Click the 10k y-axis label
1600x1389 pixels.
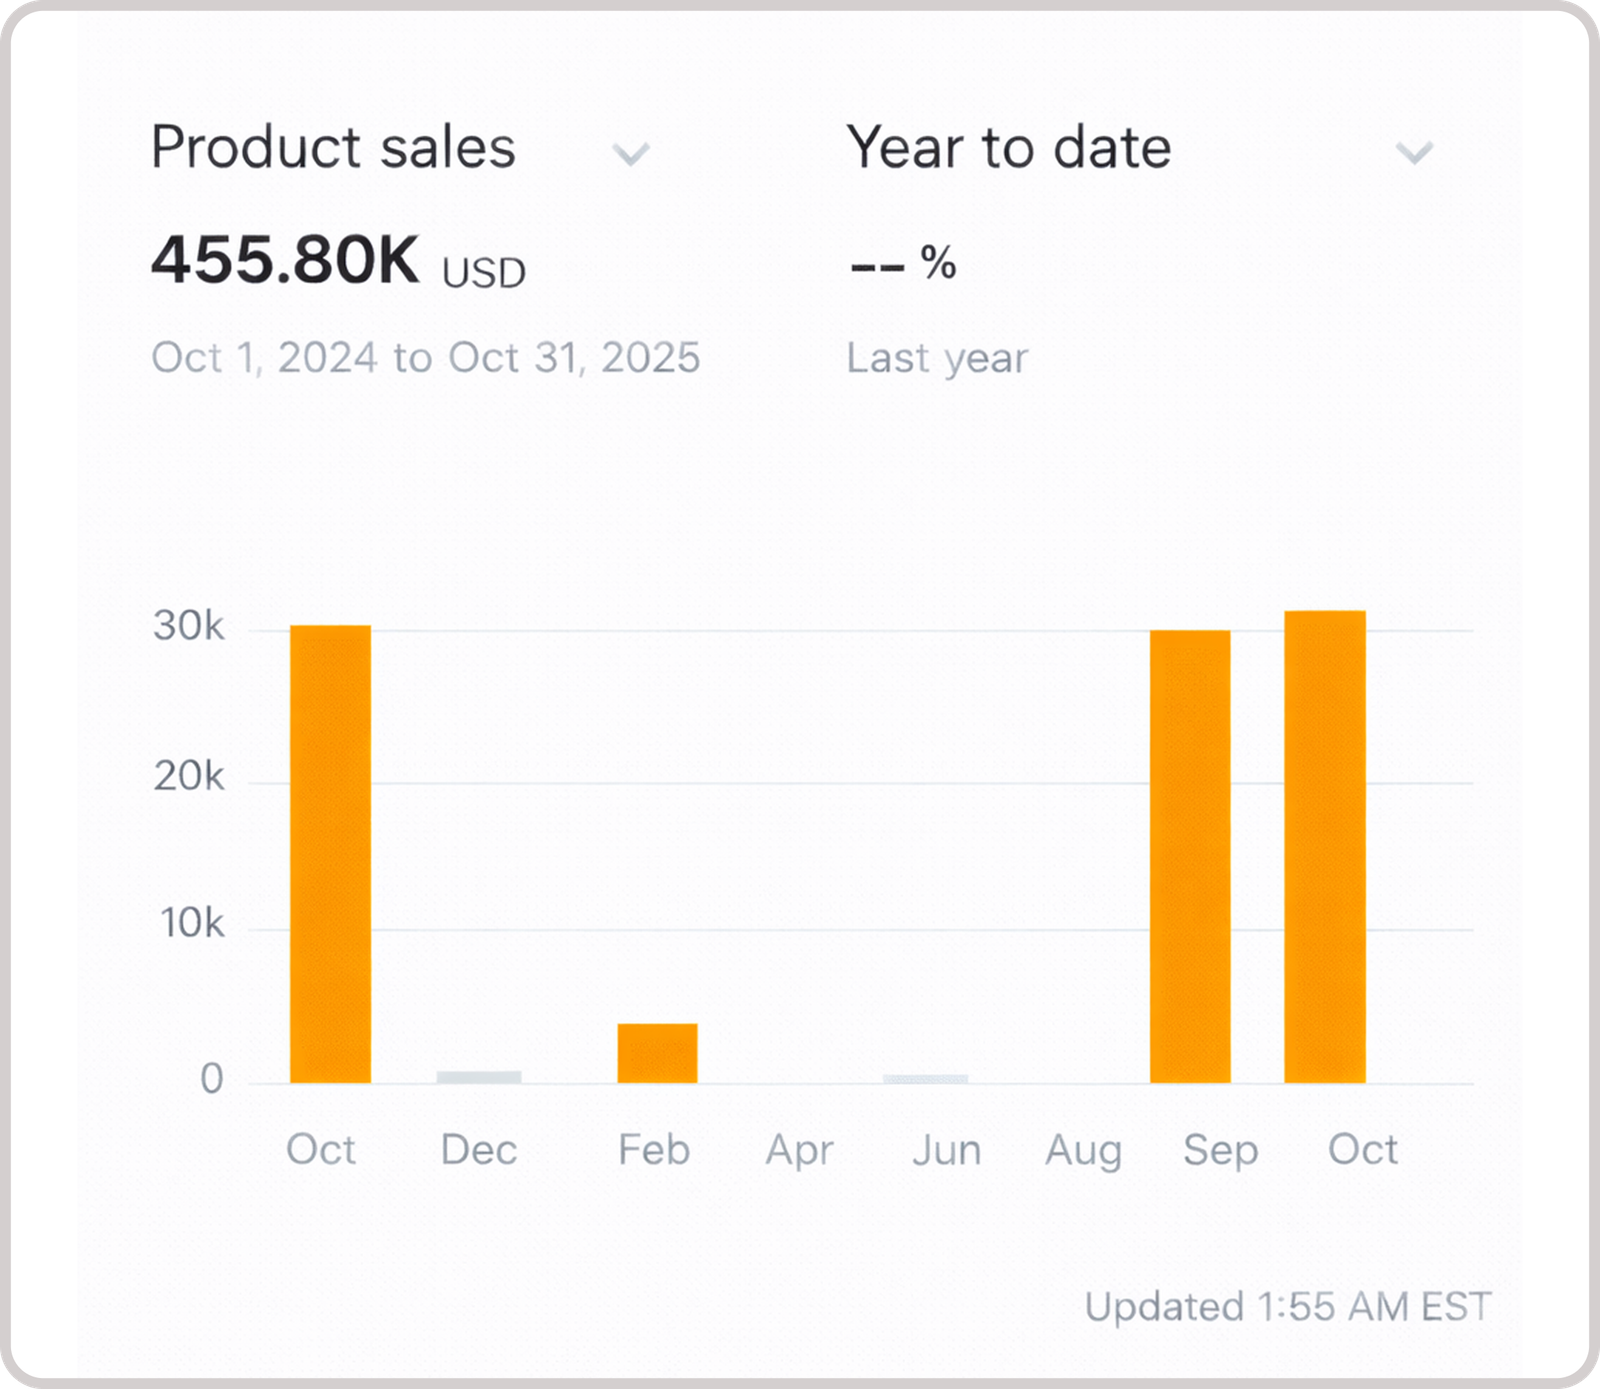click(x=192, y=924)
